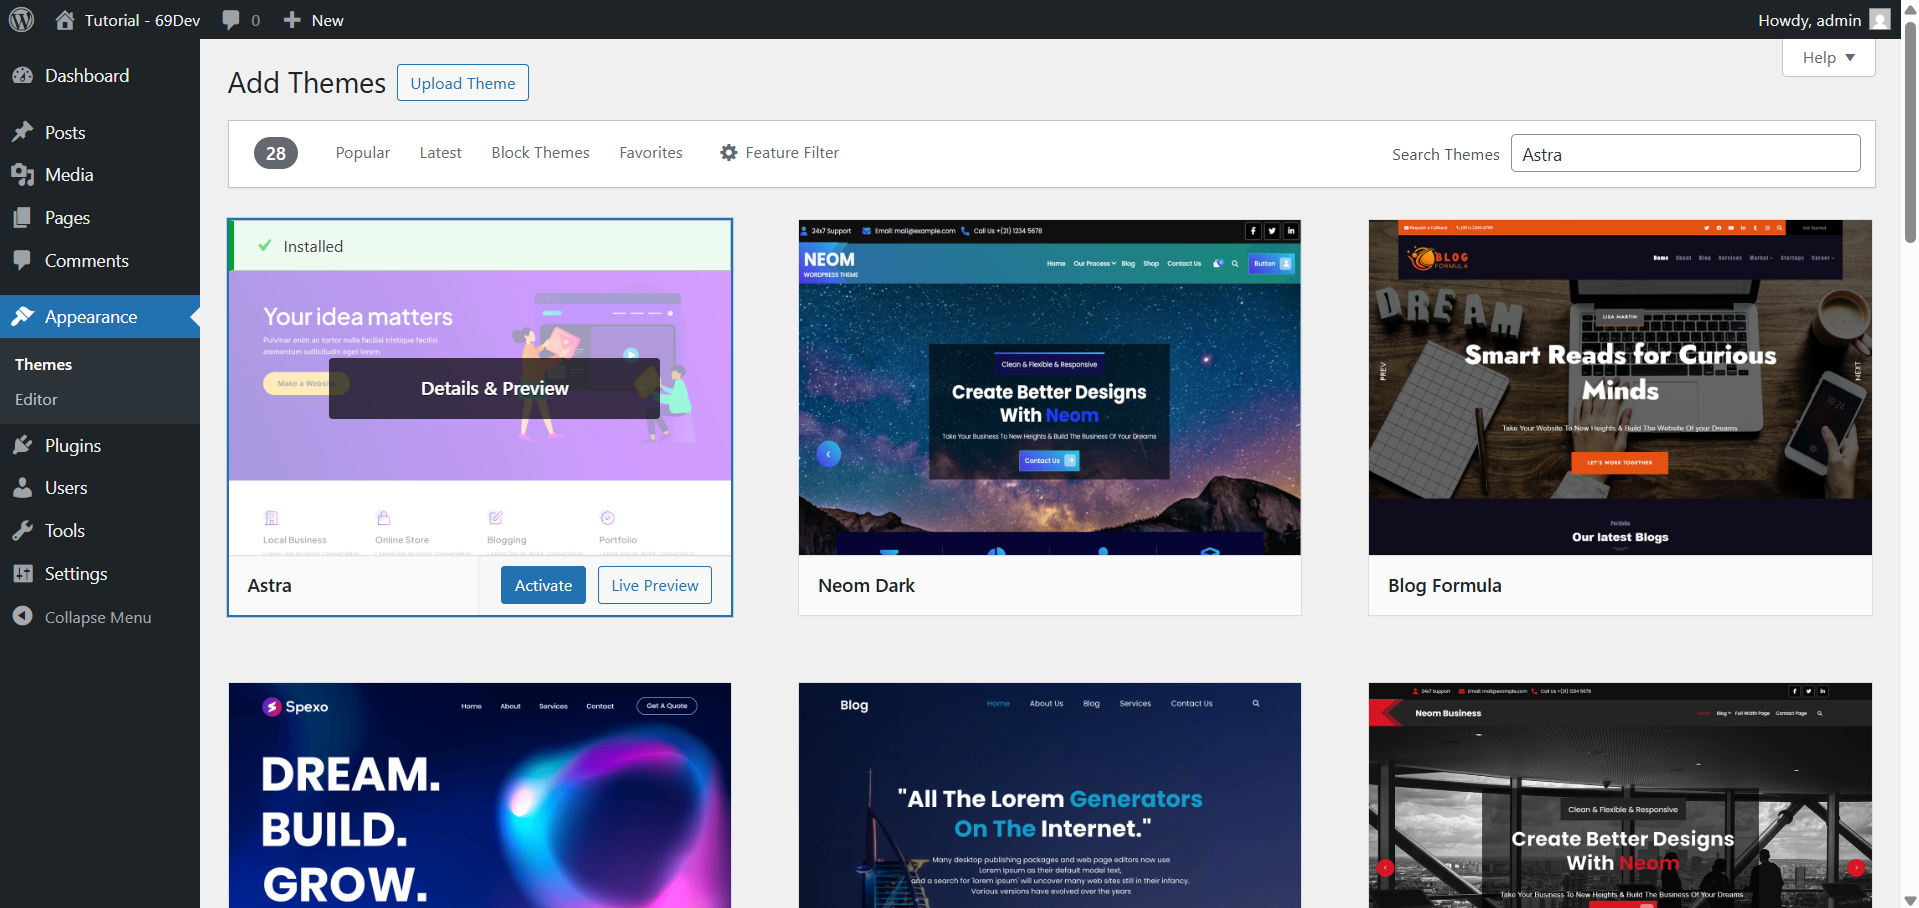Click the WordPress logo icon
This screenshot has height=908, width=1919.
(21, 20)
